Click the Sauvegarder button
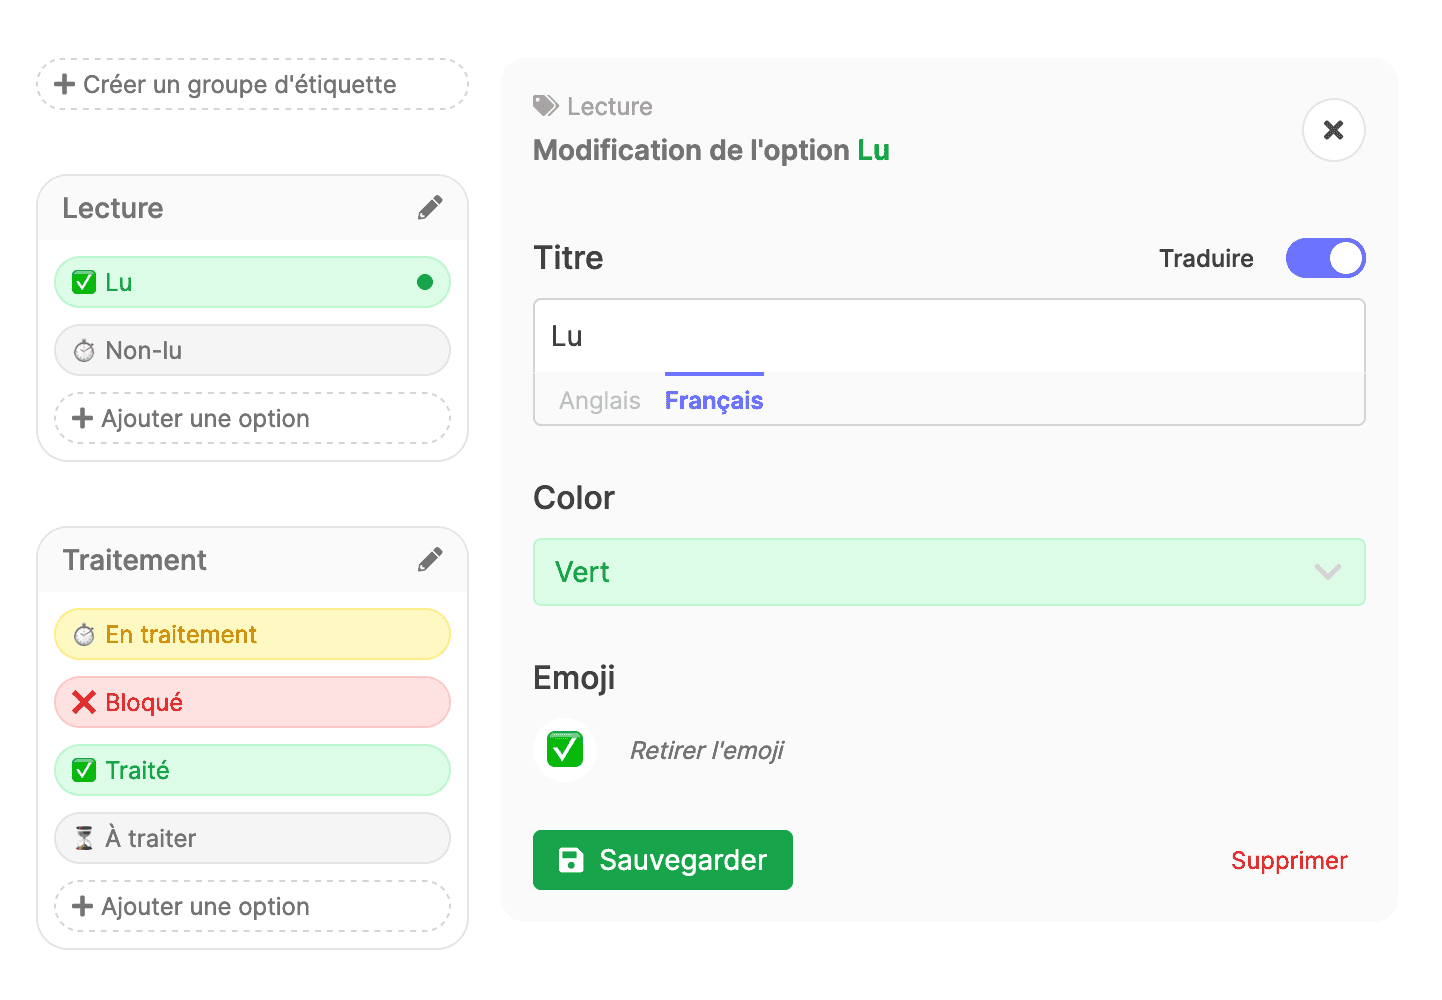 [663, 860]
